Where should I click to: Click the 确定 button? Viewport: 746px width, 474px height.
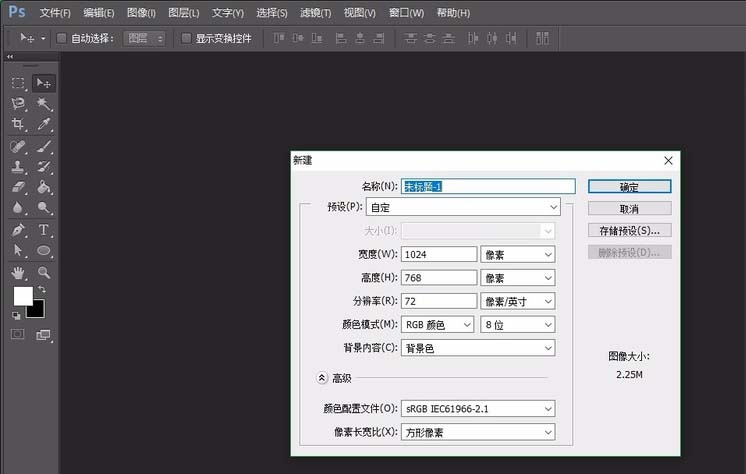[629, 187]
